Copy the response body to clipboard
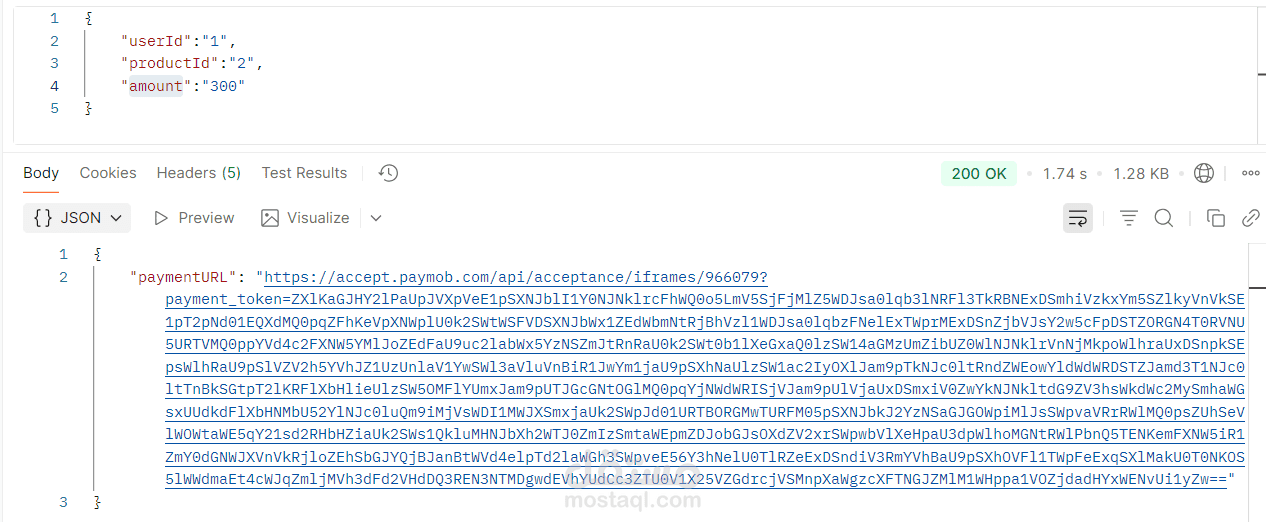 [1215, 218]
